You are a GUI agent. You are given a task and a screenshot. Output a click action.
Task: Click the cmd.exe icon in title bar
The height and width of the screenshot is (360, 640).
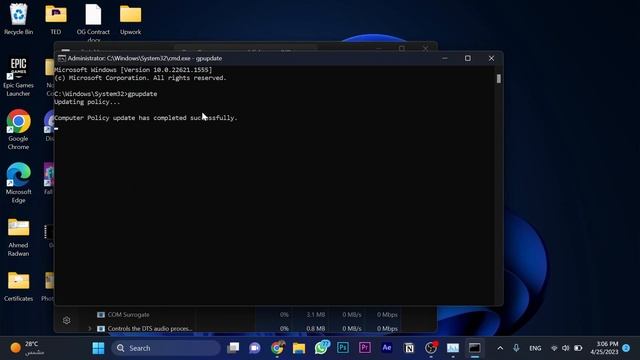tap(62, 58)
